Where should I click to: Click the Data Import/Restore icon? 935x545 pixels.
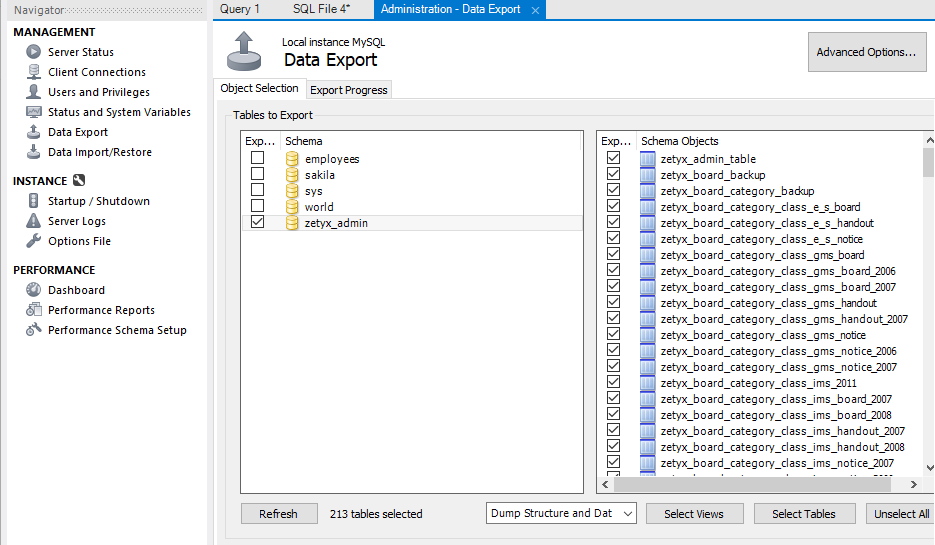(x=33, y=151)
